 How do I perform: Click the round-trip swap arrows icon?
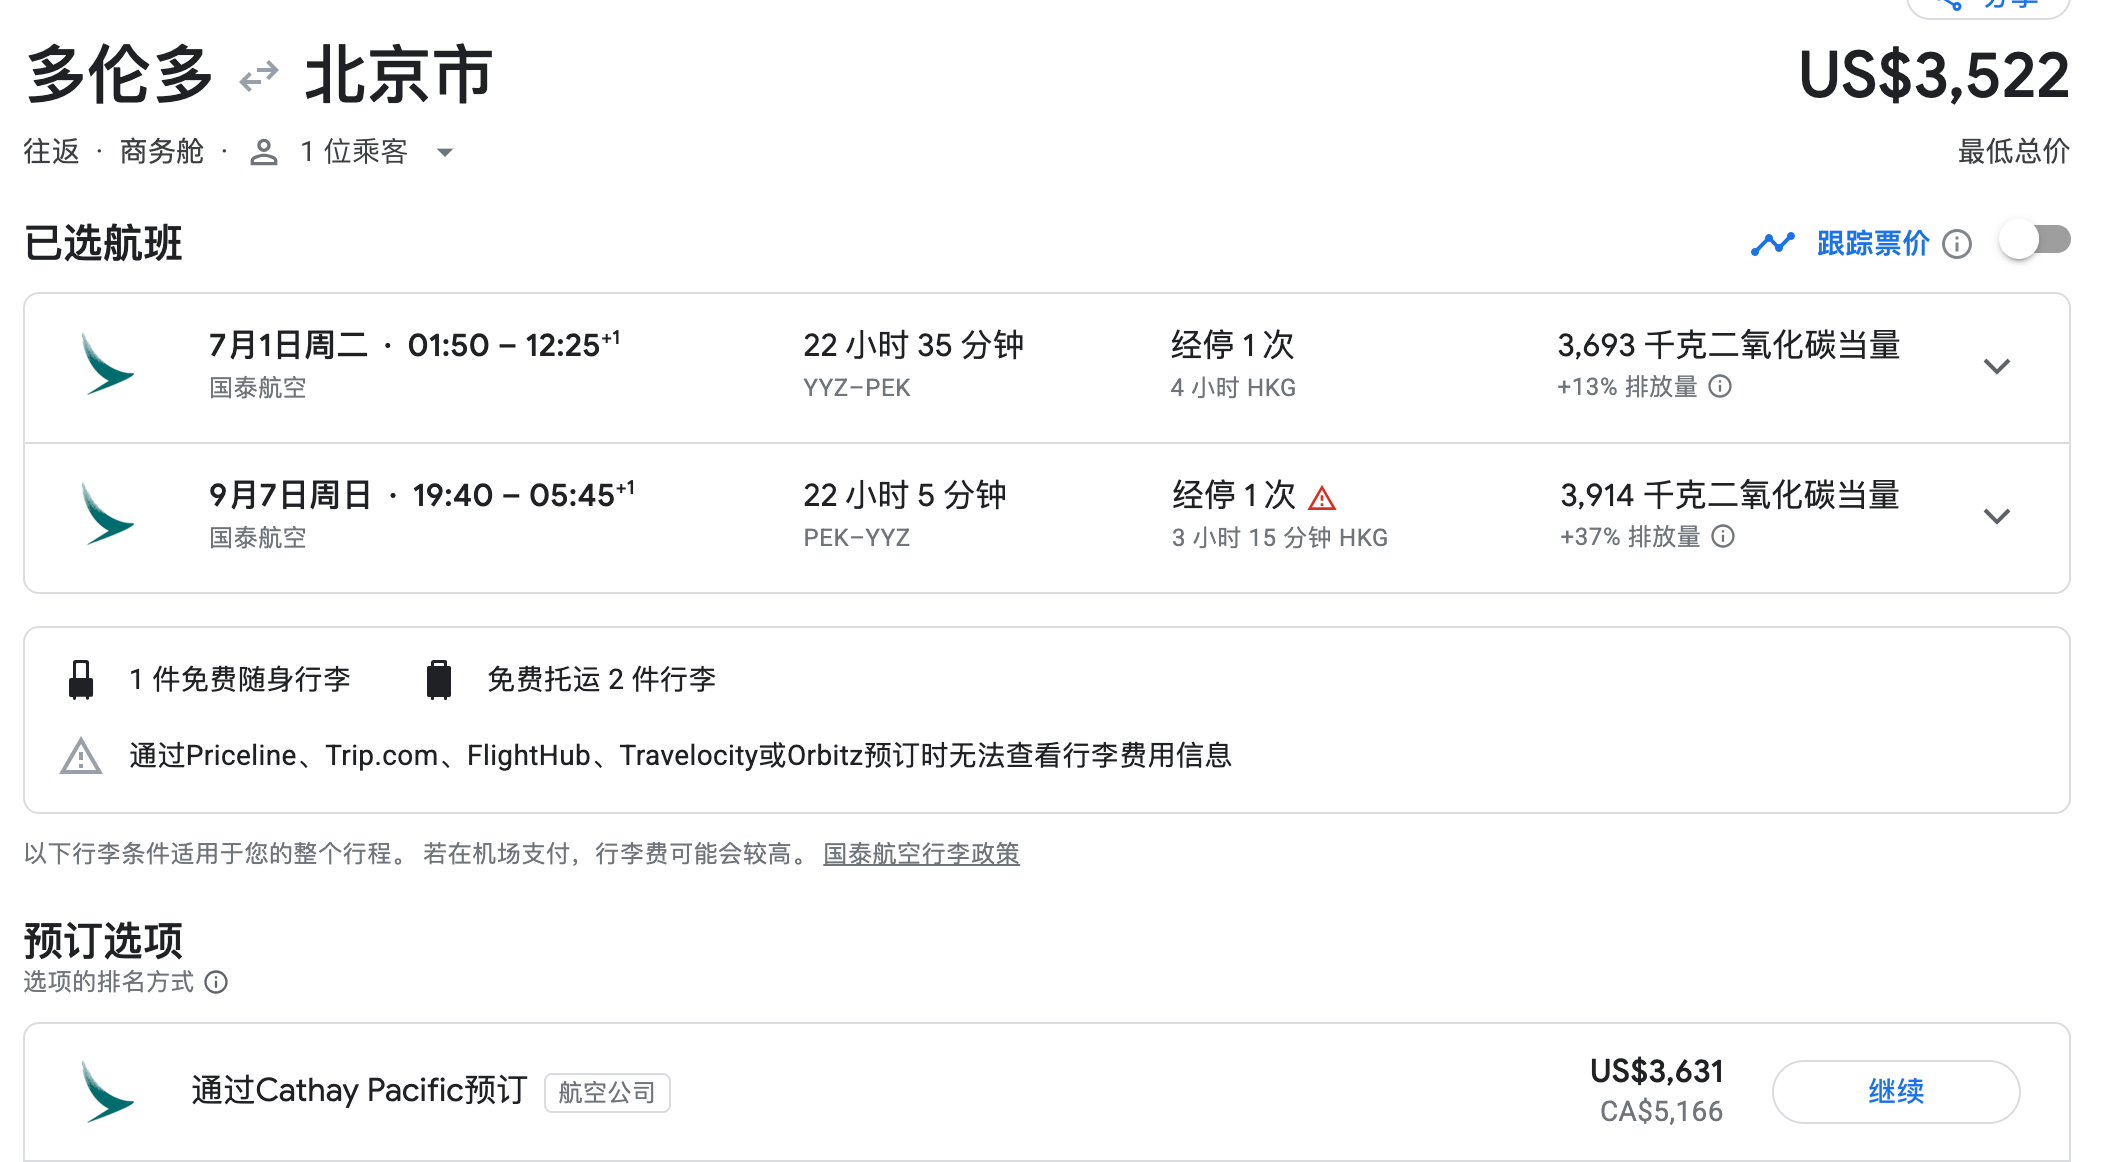(259, 76)
